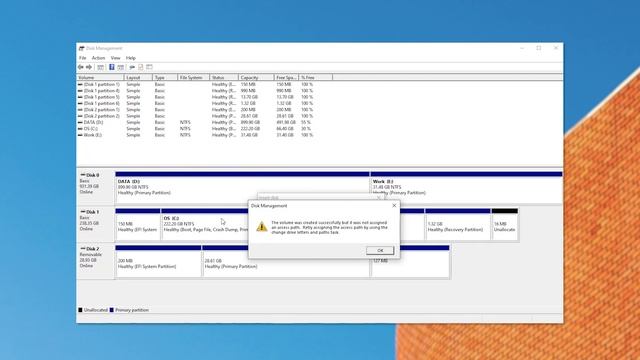The width and height of the screenshot is (640, 360).
Task: Open the View menu
Action: 116,58
